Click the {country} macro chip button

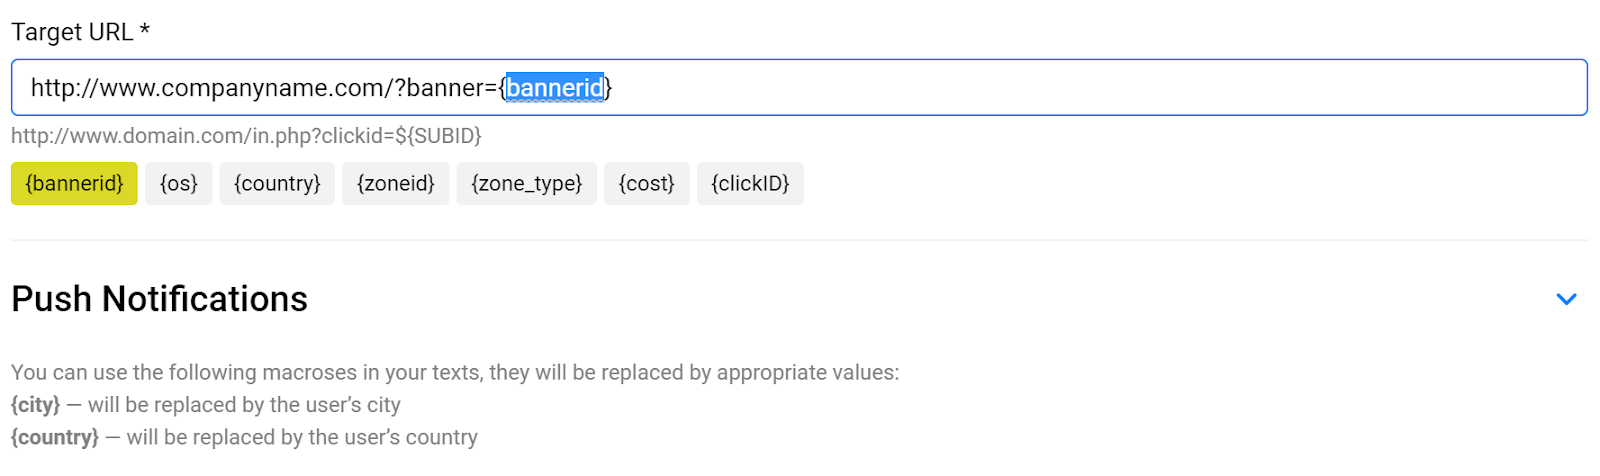[277, 184]
